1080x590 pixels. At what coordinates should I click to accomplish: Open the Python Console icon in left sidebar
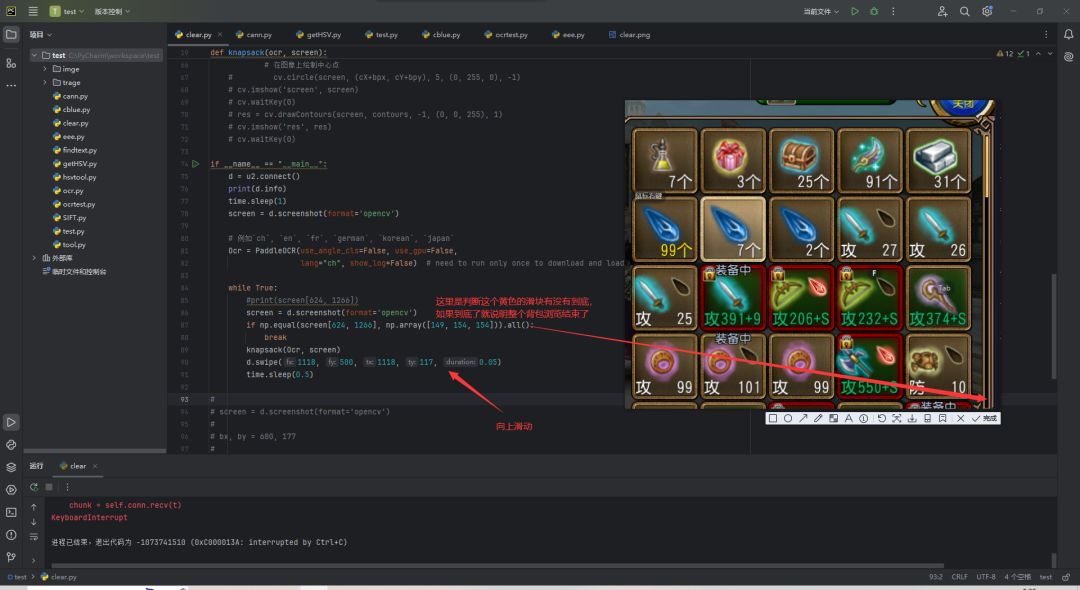click(x=11, y=445)
